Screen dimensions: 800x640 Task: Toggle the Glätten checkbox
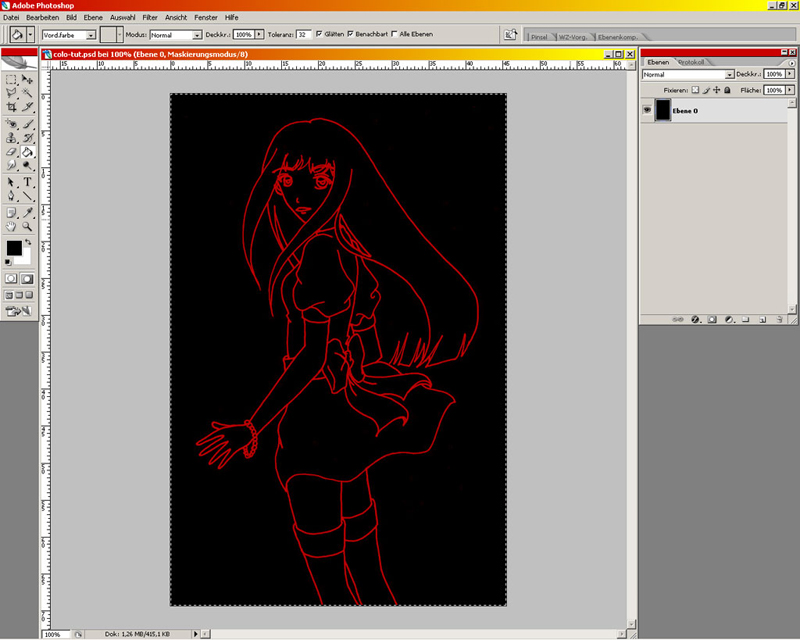319,34
